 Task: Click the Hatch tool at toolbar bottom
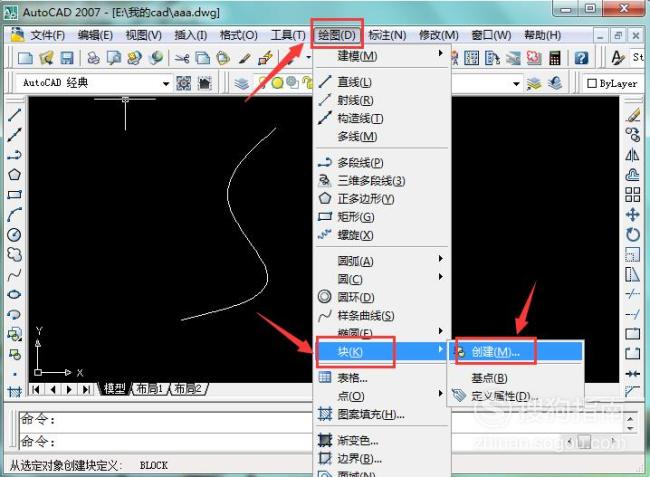coord(15,391)
